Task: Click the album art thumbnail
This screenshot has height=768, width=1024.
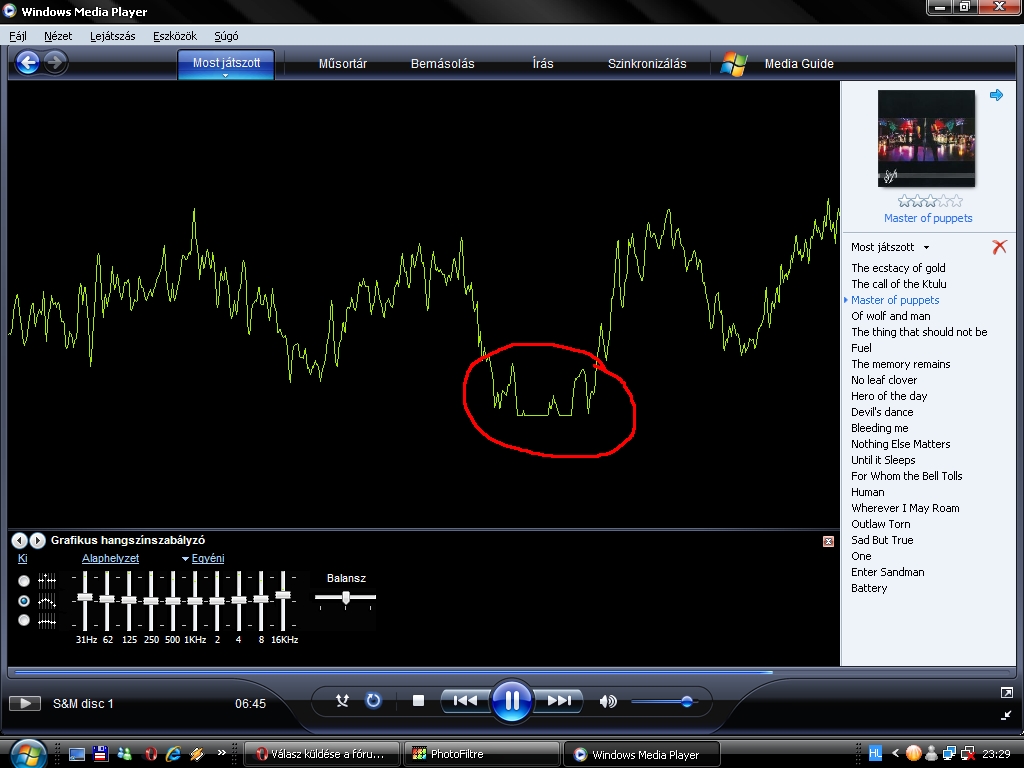Action: (x=926, y=138)
